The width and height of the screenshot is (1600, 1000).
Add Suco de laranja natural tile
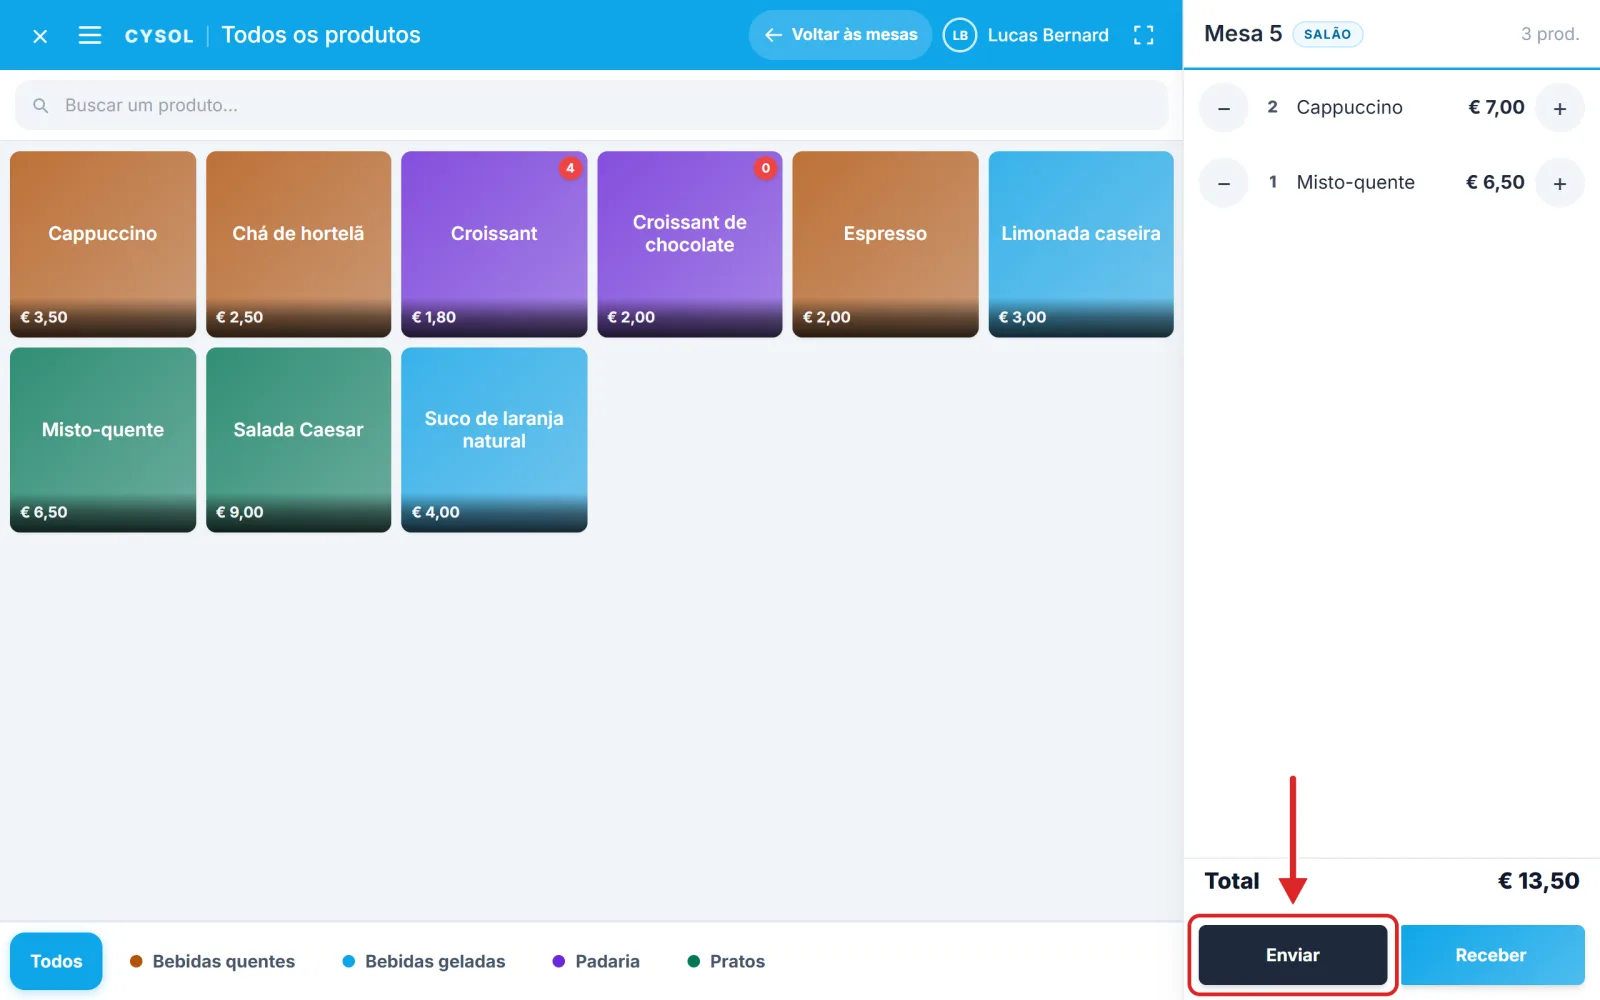[x=494, y=440]
